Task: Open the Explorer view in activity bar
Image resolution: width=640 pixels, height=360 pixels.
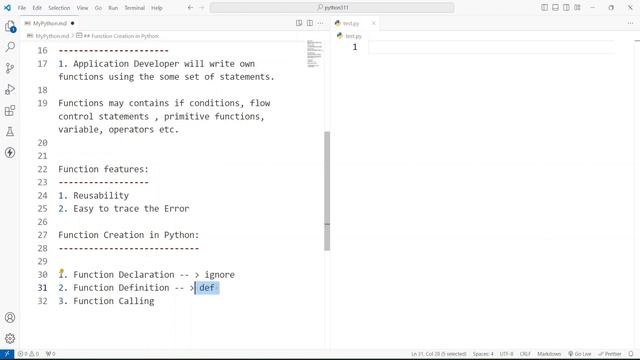Action: [x=10, y=27]
